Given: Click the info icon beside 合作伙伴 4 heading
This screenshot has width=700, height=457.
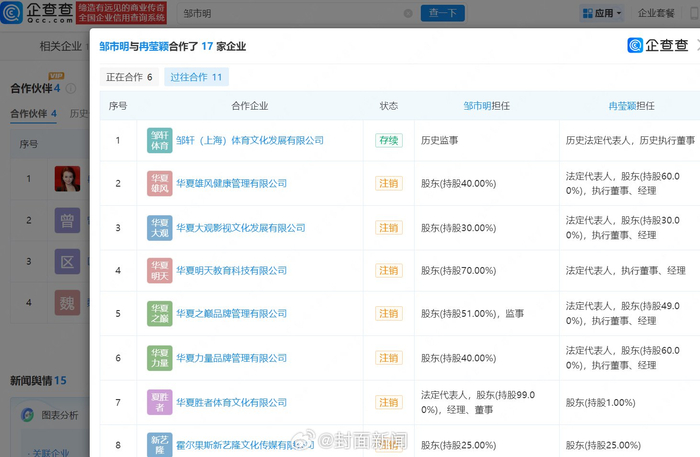Looking at the screenshot, I should pyautogui.click(x=71, y=88).
